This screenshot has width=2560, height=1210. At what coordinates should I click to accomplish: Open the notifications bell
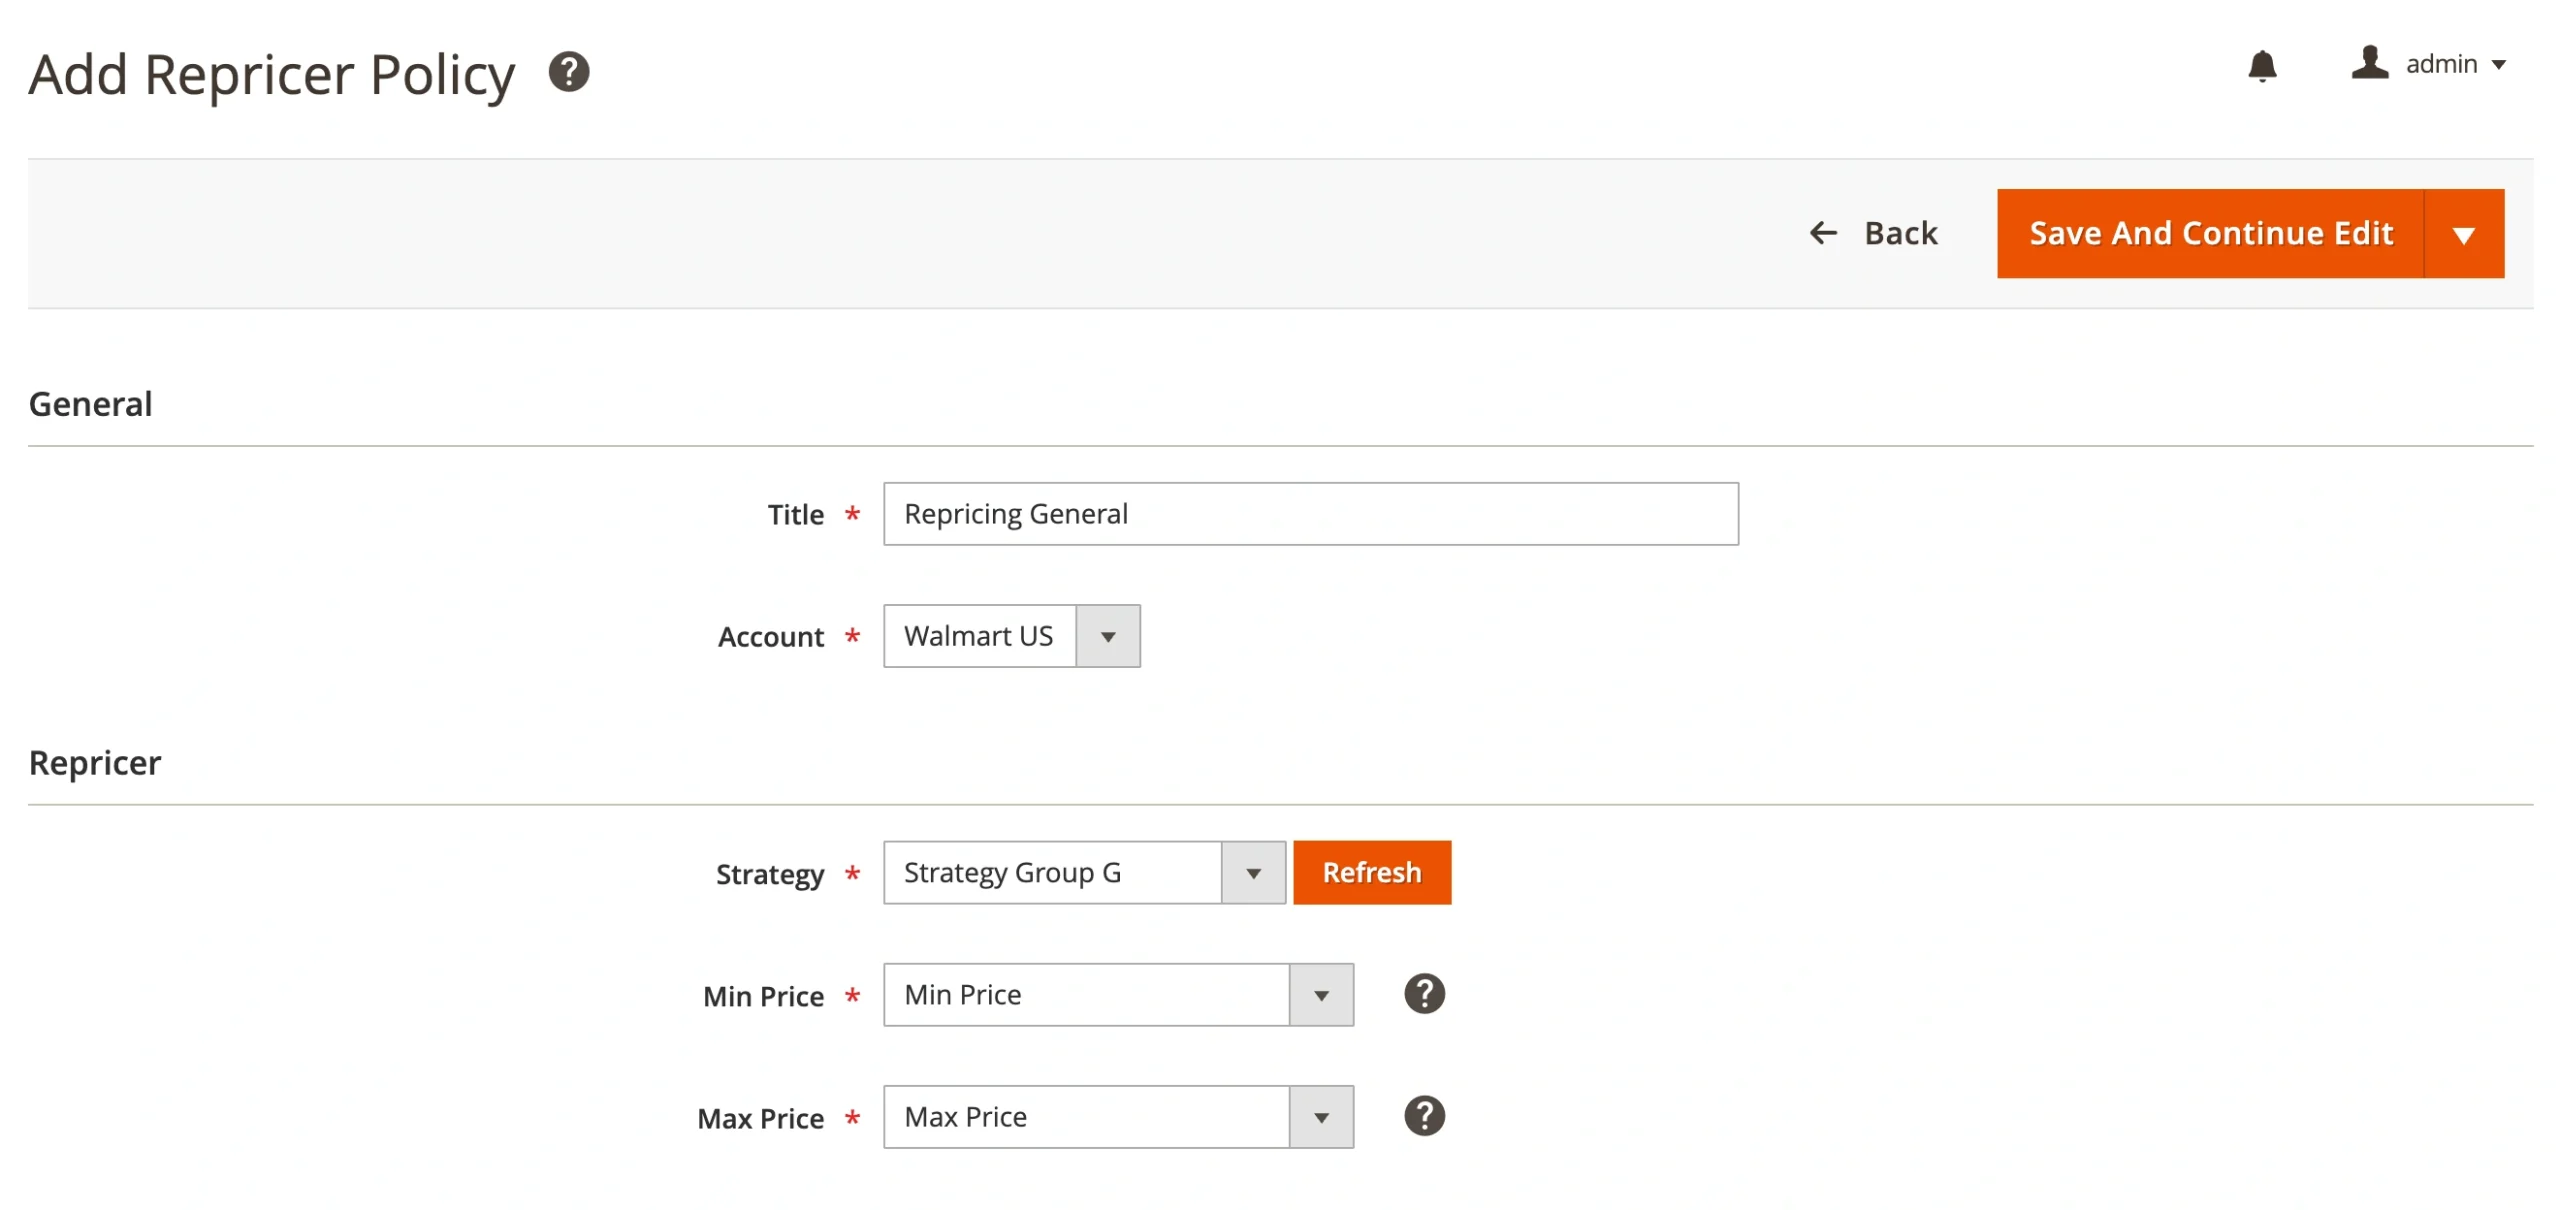click(2261, 66)
